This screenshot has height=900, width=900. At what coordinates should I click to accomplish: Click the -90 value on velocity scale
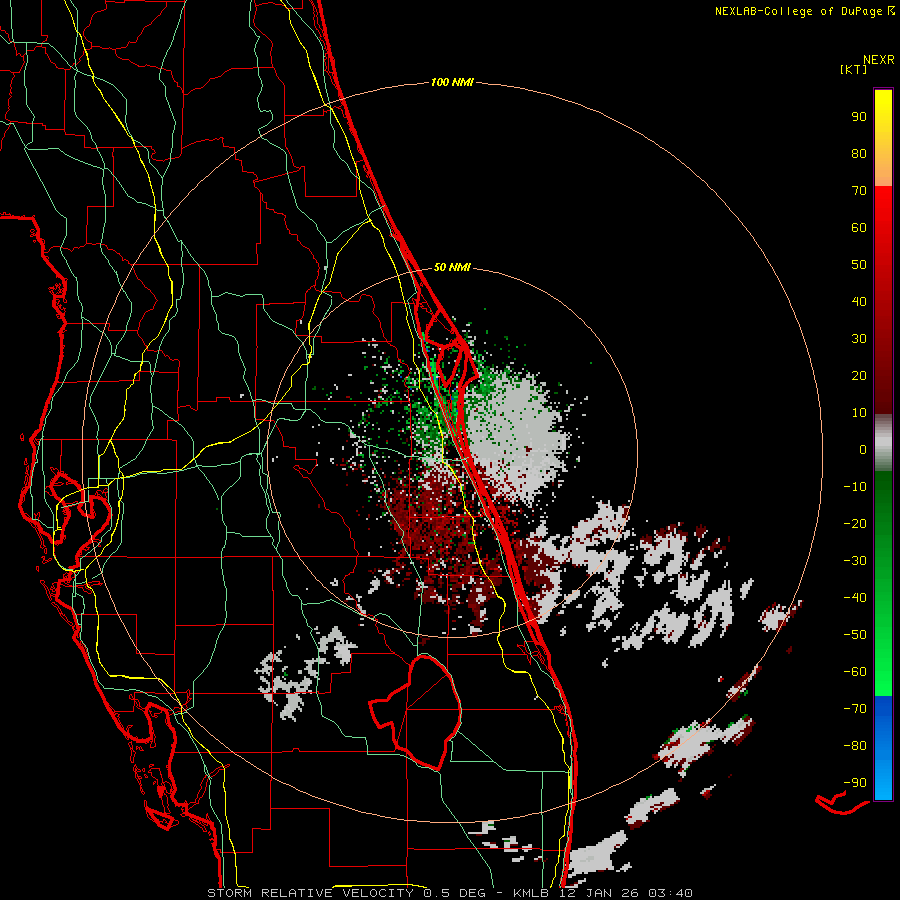point(855,783)
